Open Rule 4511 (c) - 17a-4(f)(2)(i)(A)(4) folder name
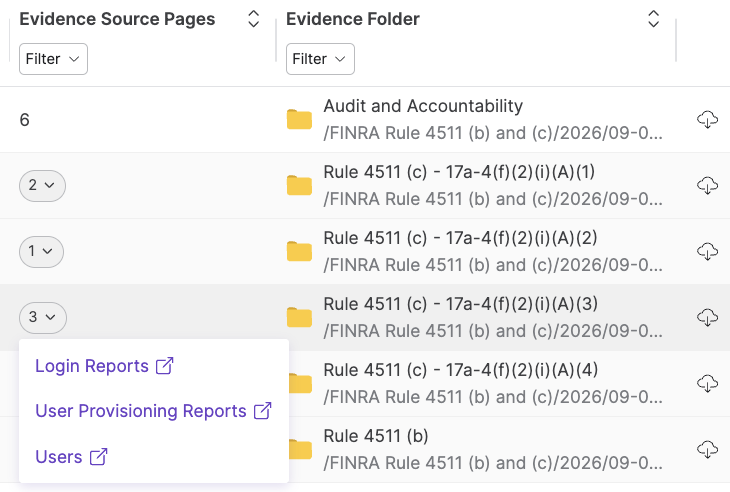The height and width of the screenshot is (492, 730). (460, 371)
